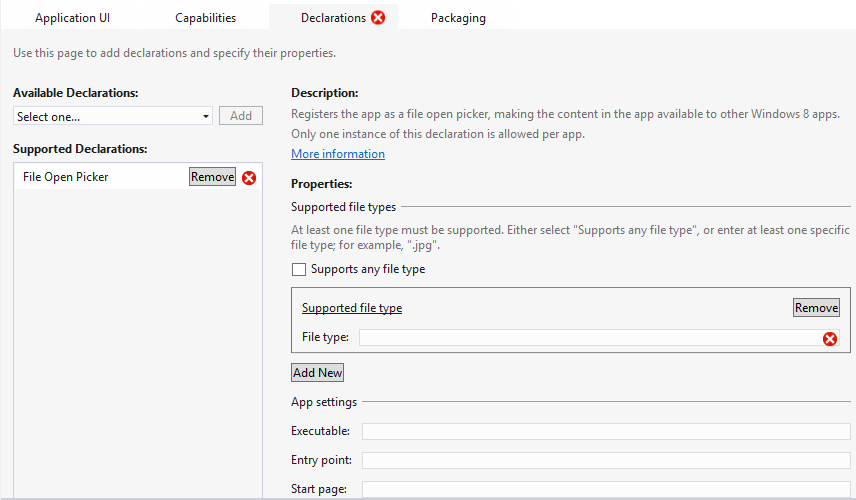Viewport: 856px width, 500px height.
Task: Go to the Packaging tab
Action: tap(458, 18)
